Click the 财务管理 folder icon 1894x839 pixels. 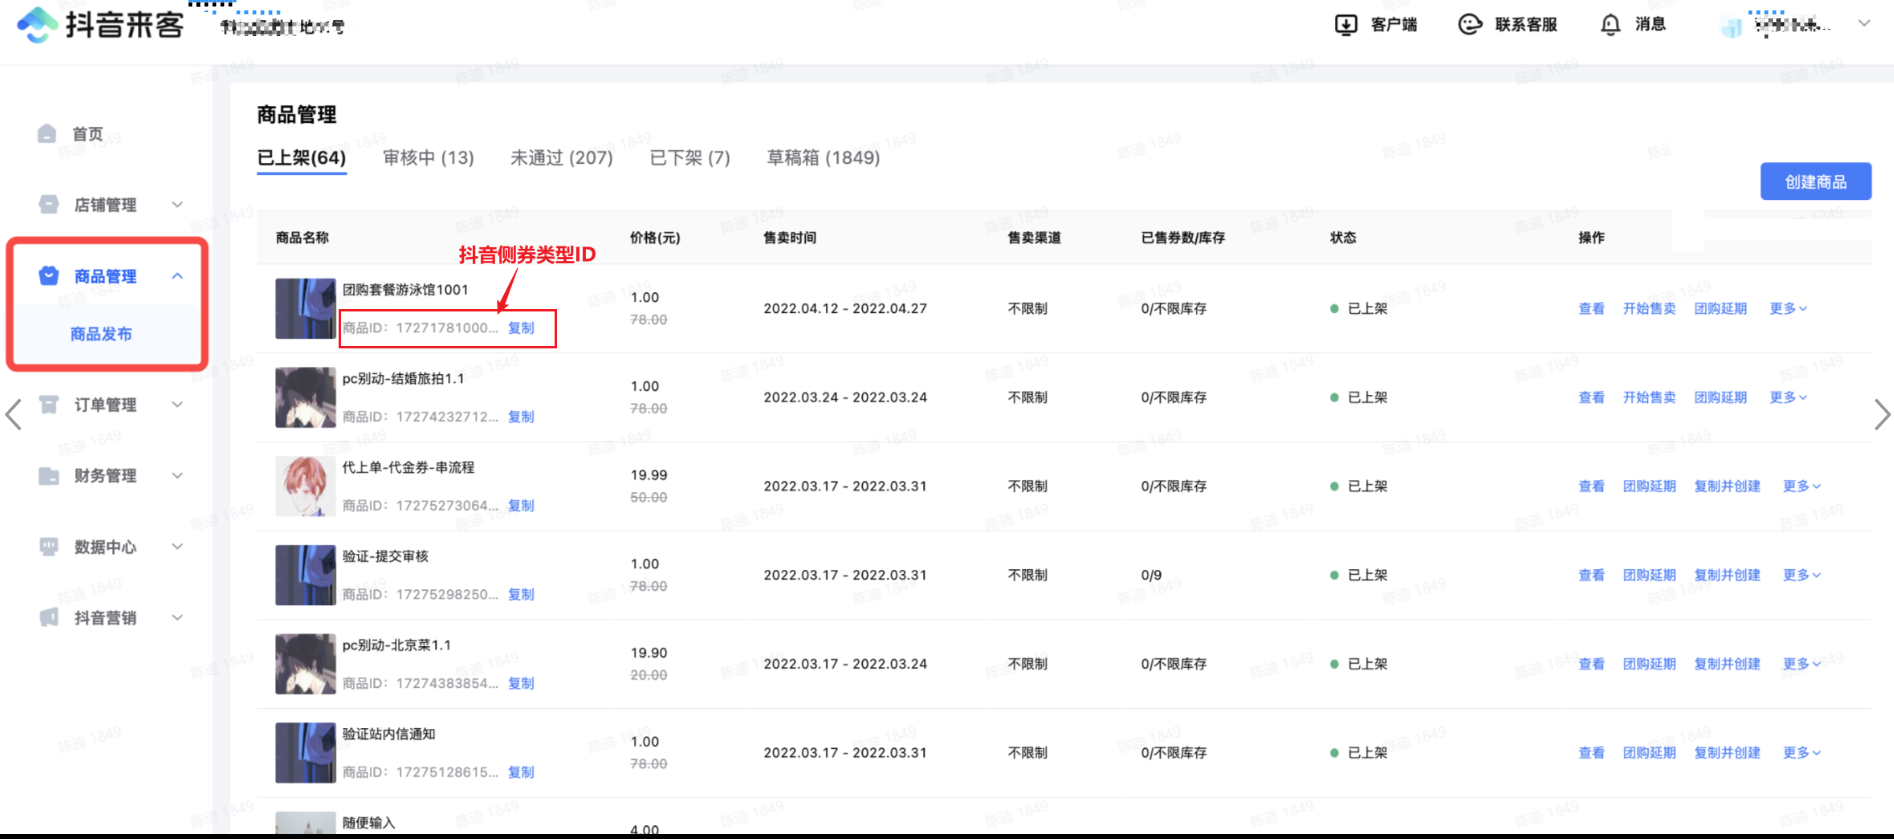tap(48, 475)
